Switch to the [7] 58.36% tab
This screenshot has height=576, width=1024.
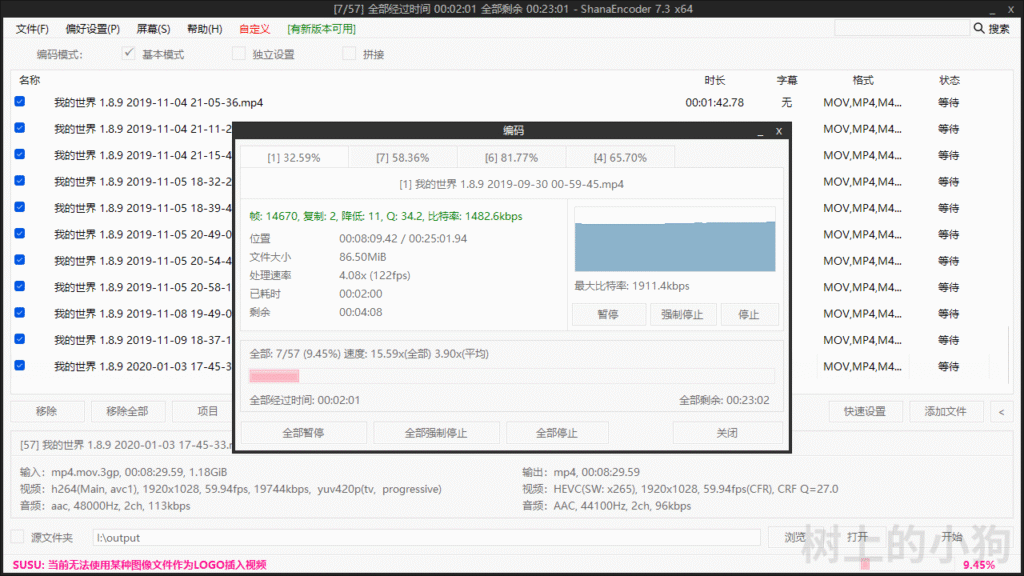[x=402, y=157]
